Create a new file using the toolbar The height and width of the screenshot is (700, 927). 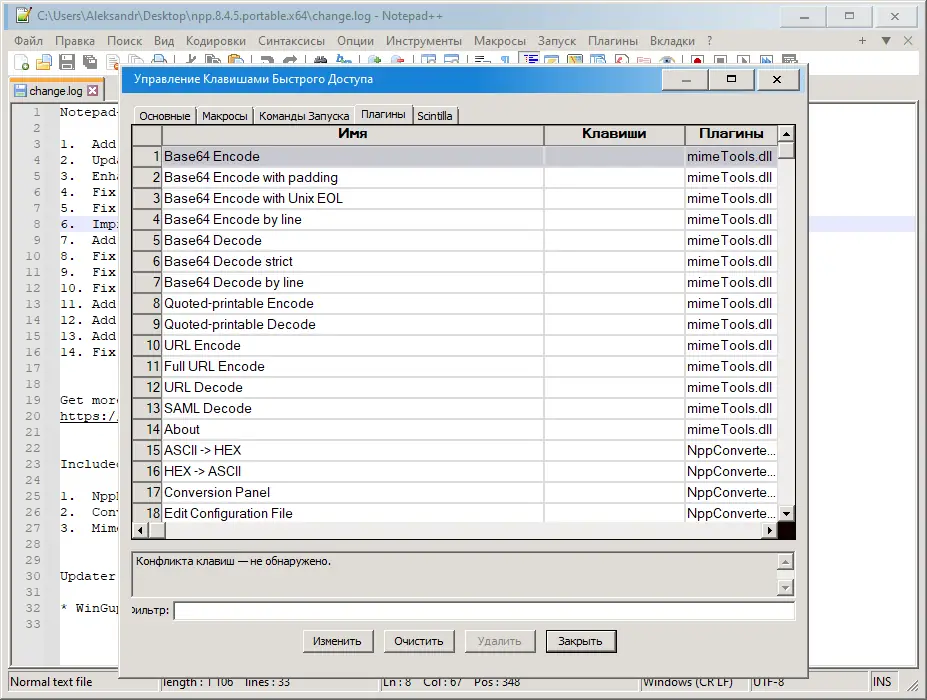tap(22, 61)
